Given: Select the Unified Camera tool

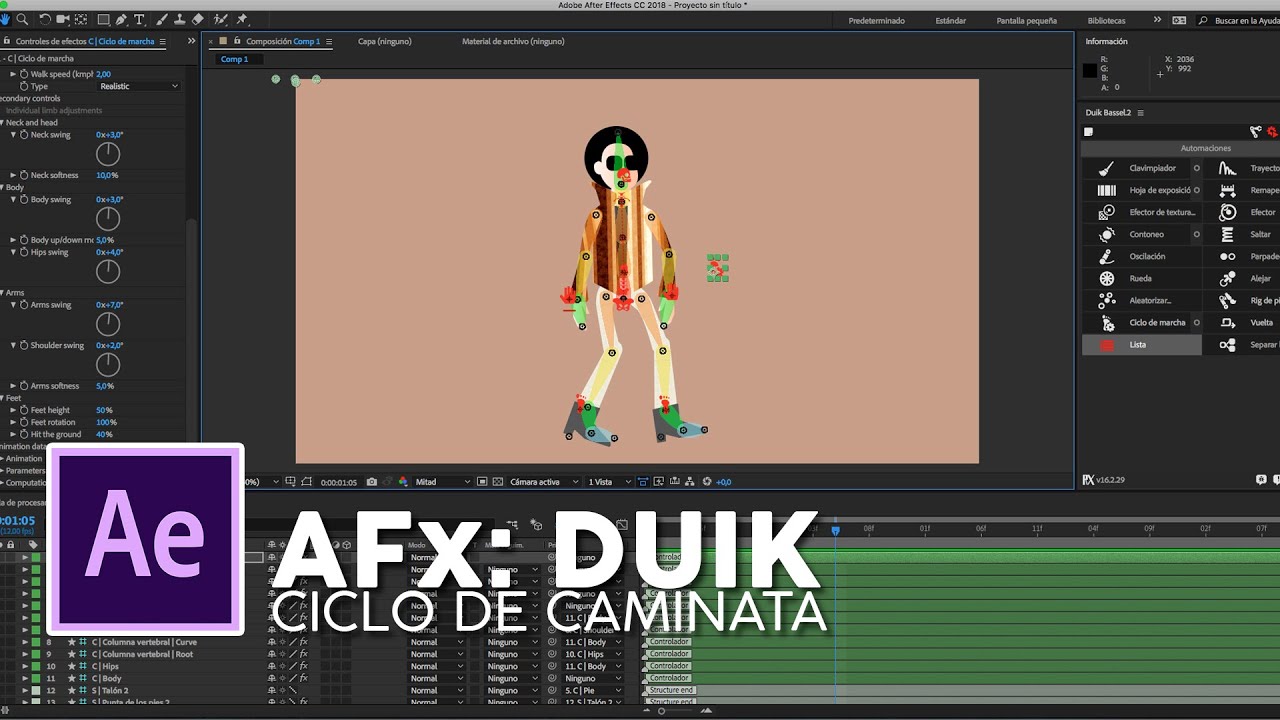Looking at the screenshot, I should [63, 19].
